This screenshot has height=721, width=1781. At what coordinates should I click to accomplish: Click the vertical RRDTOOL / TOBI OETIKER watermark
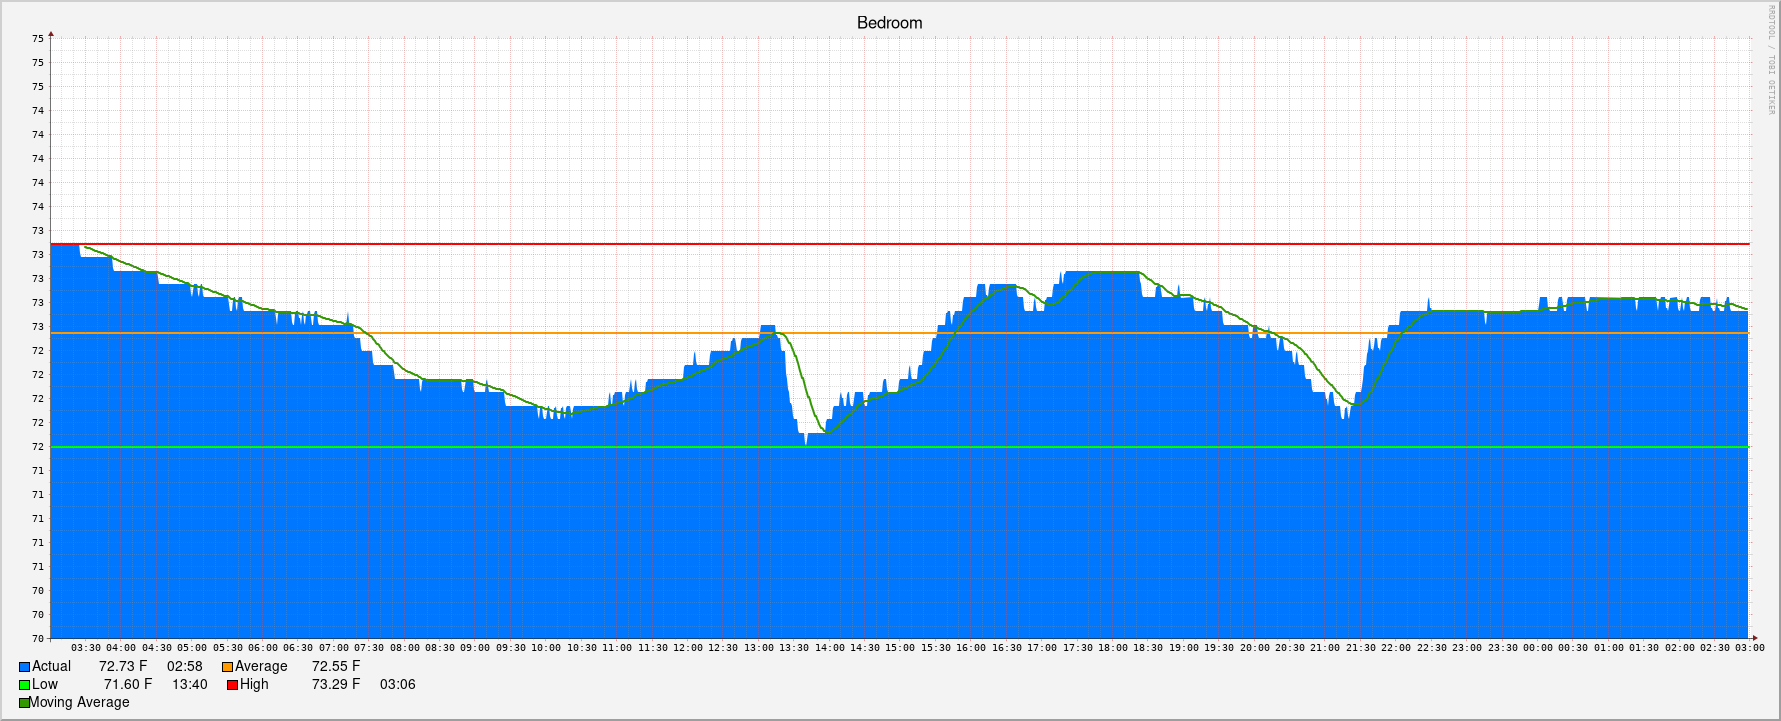(1770, 60)
